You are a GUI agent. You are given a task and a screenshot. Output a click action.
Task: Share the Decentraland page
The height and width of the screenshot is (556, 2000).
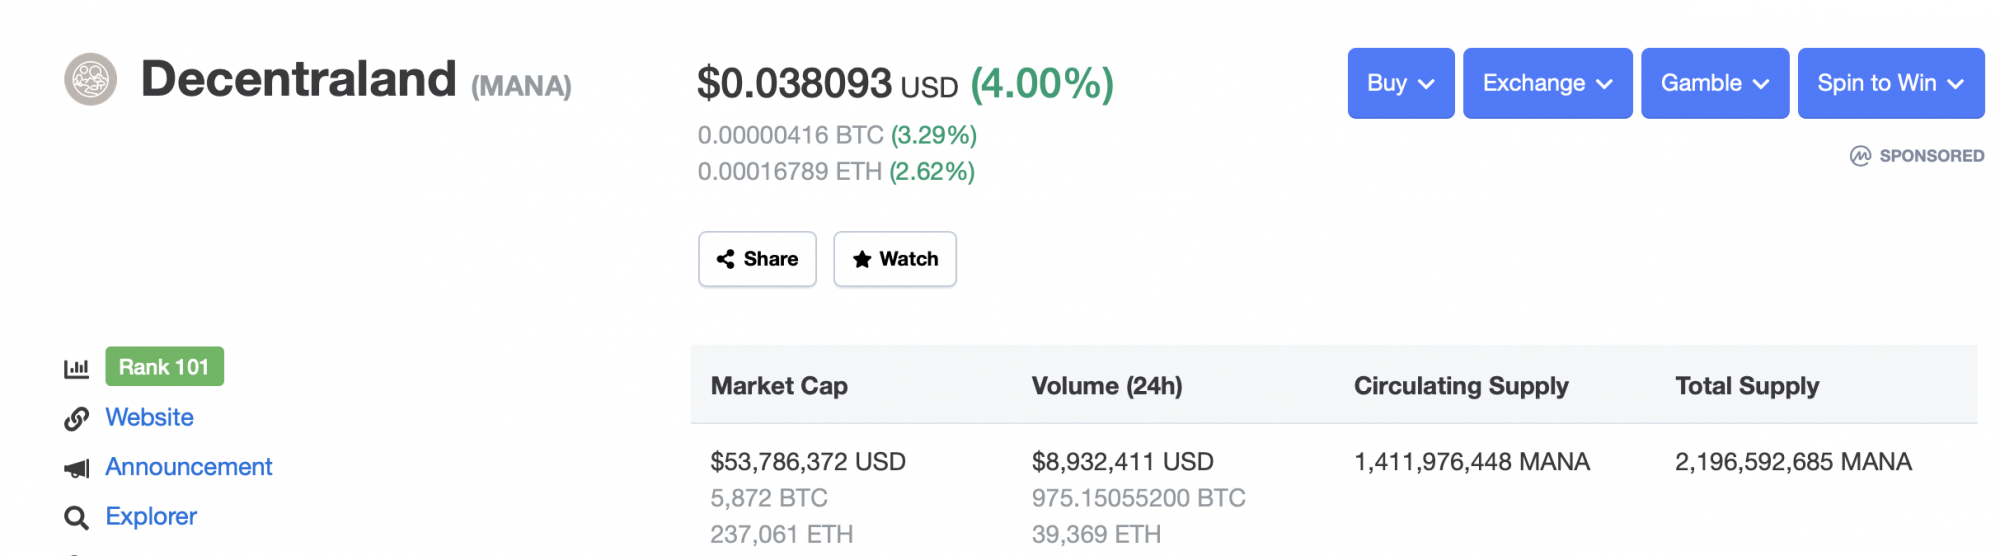[757, 259]
